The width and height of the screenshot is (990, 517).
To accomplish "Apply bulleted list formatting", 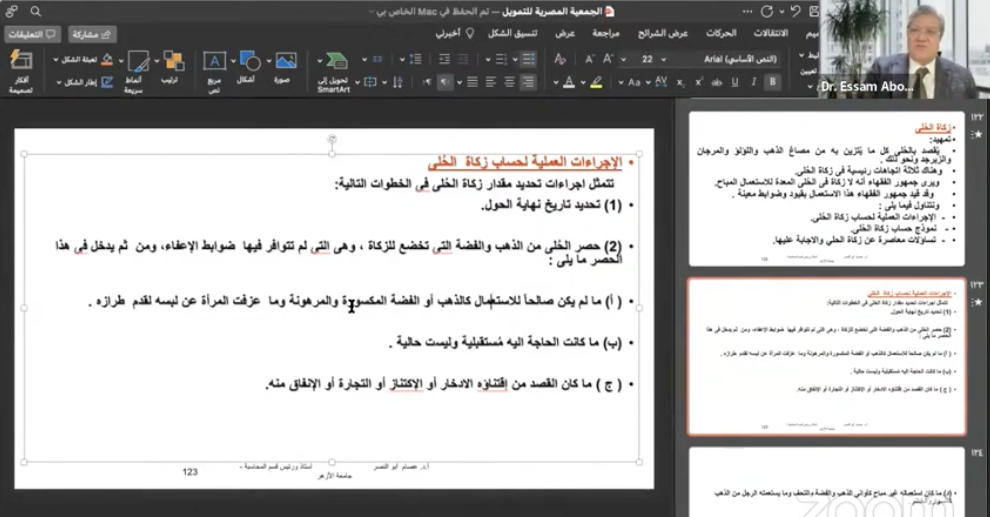I will tap(529, 59).
